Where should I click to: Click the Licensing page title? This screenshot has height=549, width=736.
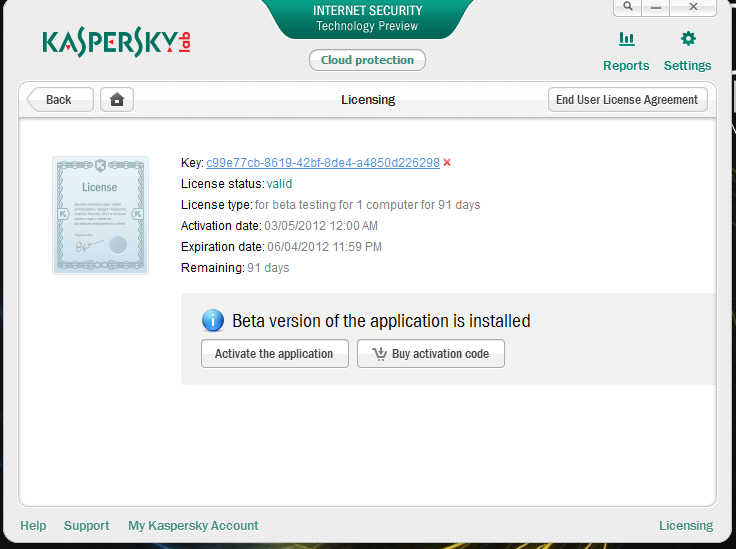[x=368, y=99]
